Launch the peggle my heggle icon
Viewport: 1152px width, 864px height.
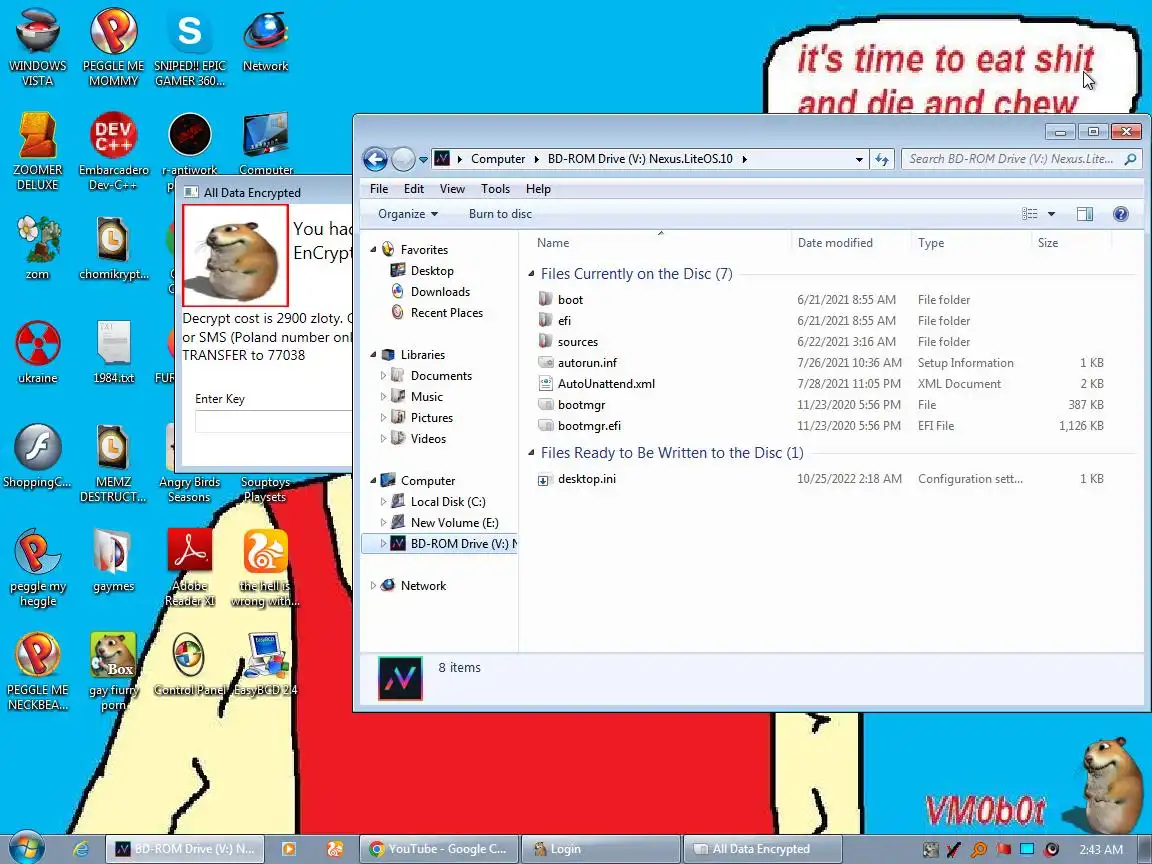pos(37,567)
